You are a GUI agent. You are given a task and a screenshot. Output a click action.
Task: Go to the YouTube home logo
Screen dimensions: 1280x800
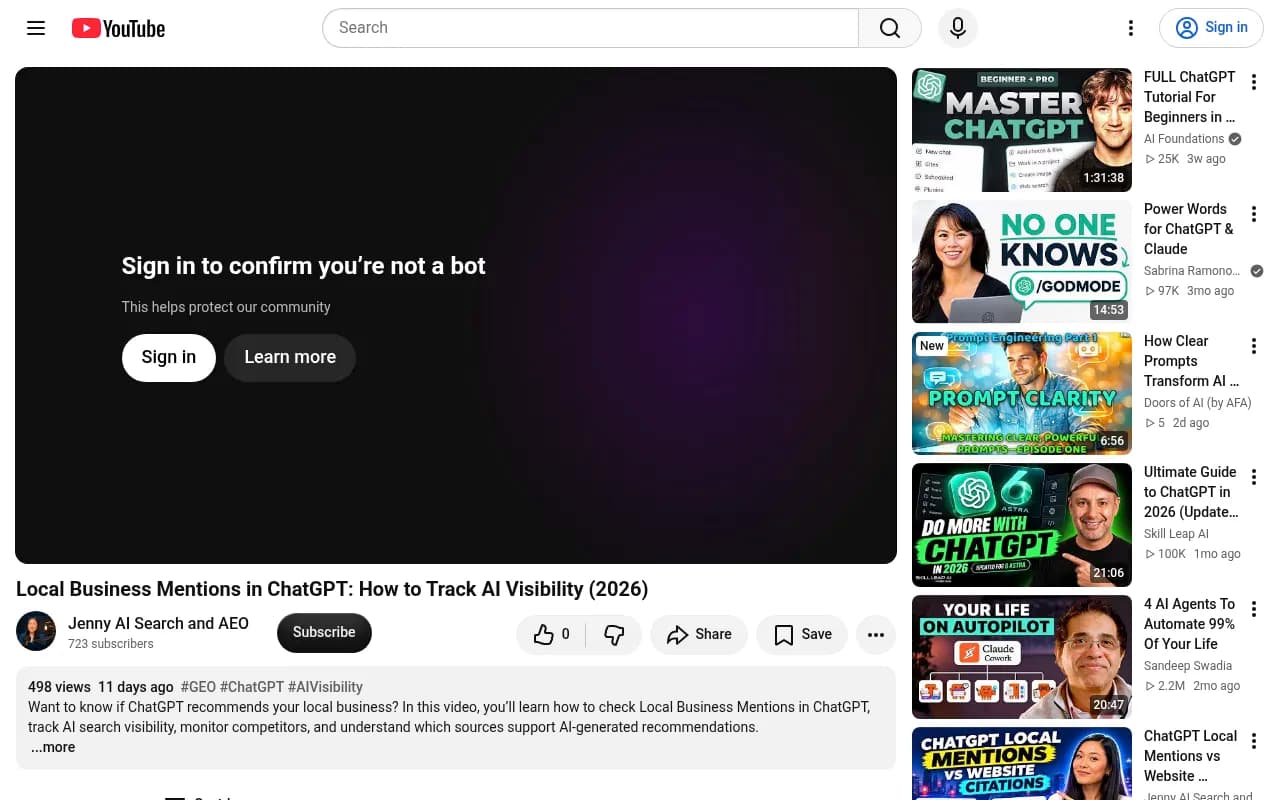118,28
